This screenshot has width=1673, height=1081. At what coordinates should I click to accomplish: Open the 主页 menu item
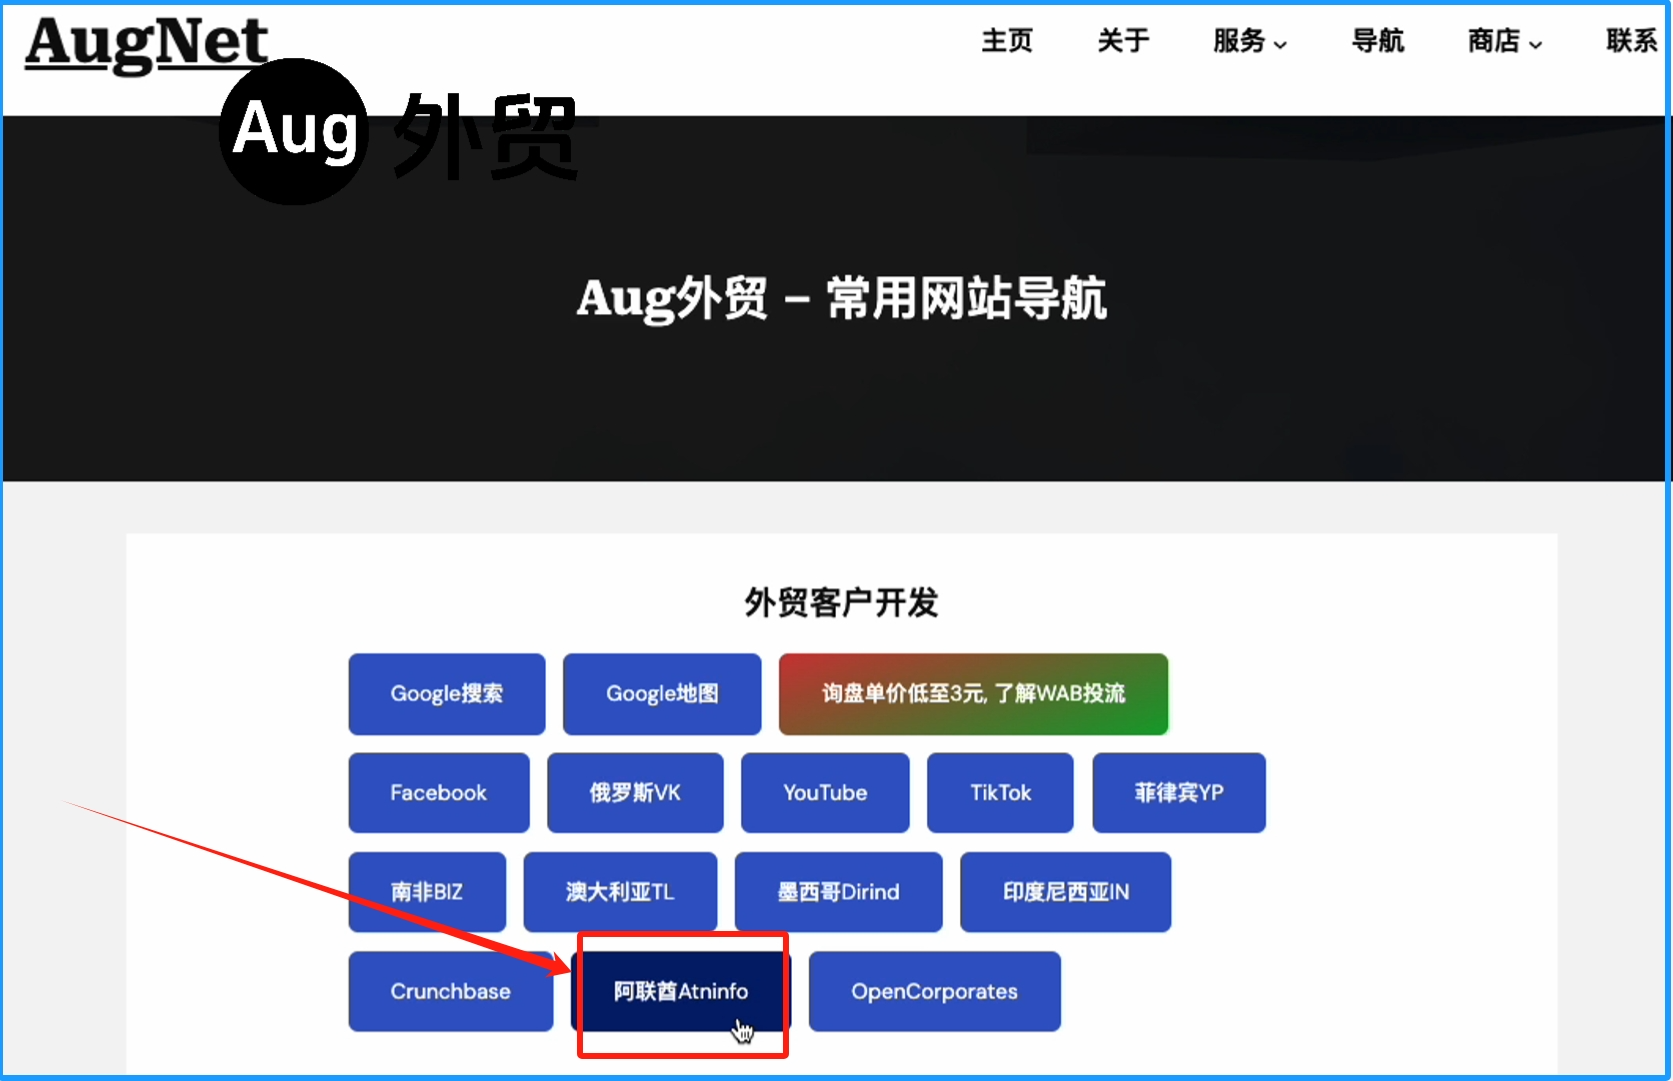coord(1007,41)
